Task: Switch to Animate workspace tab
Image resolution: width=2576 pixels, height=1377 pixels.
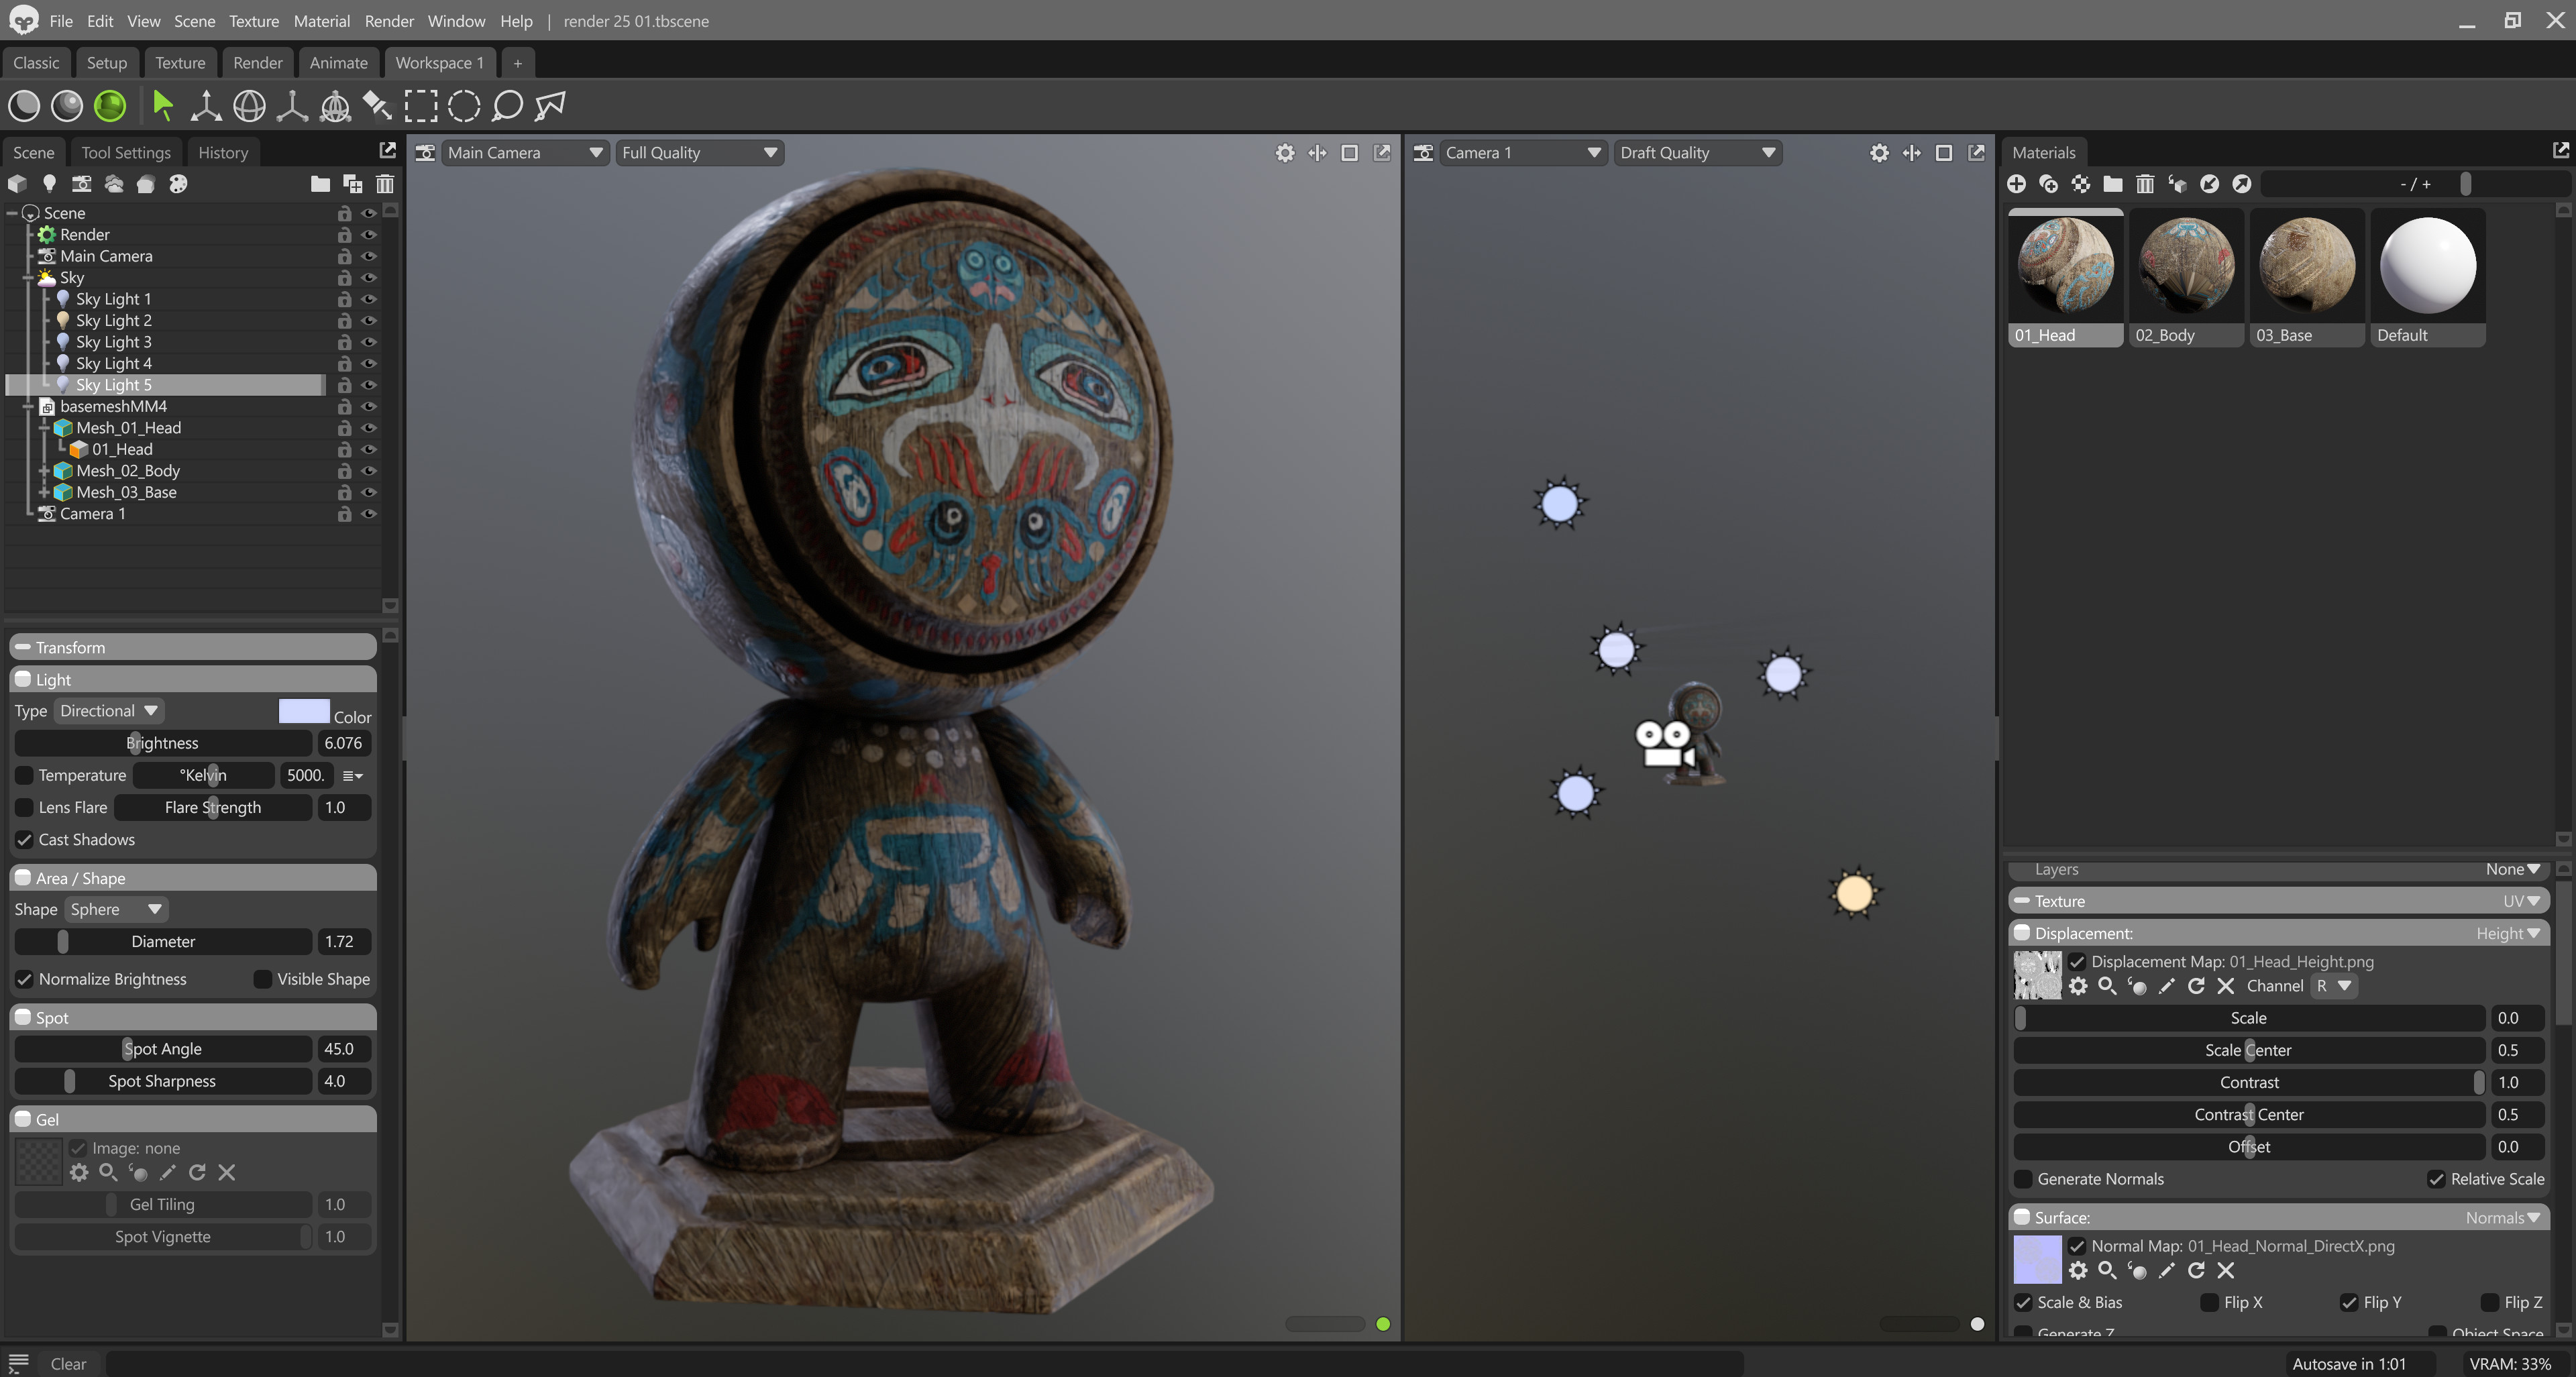Action: [x=338, y=63]
